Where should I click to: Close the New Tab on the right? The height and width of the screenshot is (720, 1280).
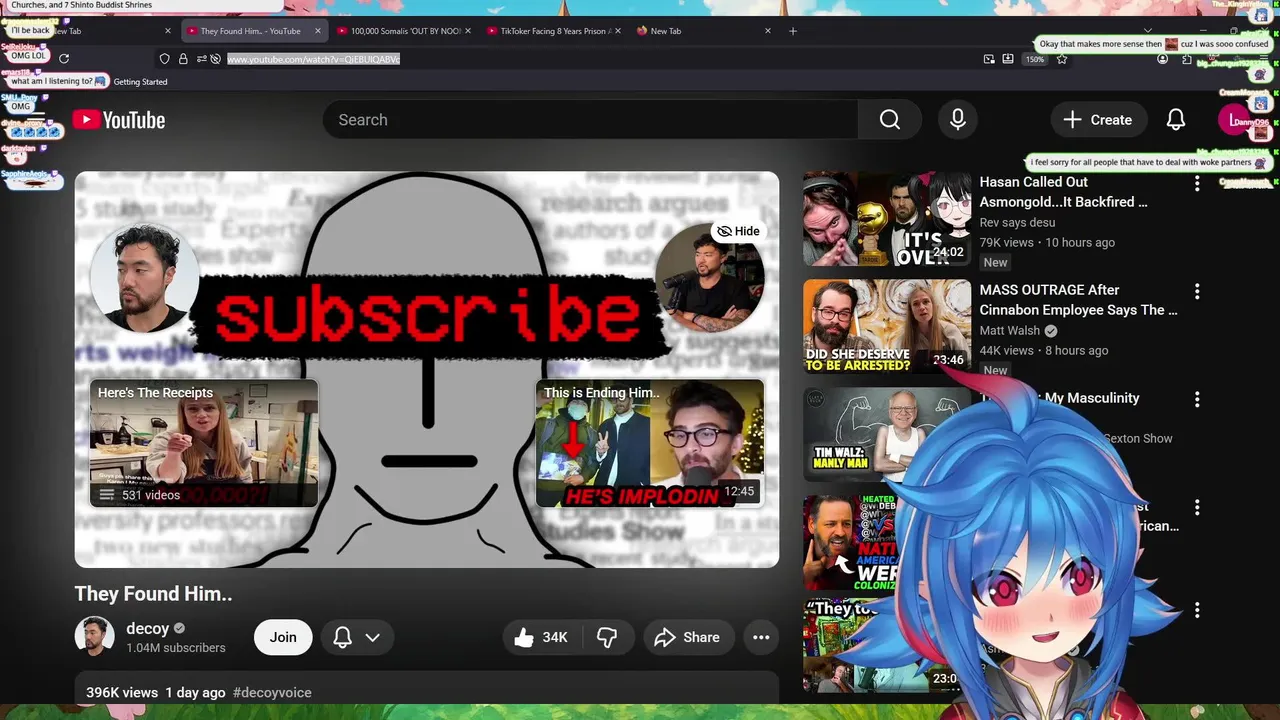pyautogui.click(x=768, y=31)
